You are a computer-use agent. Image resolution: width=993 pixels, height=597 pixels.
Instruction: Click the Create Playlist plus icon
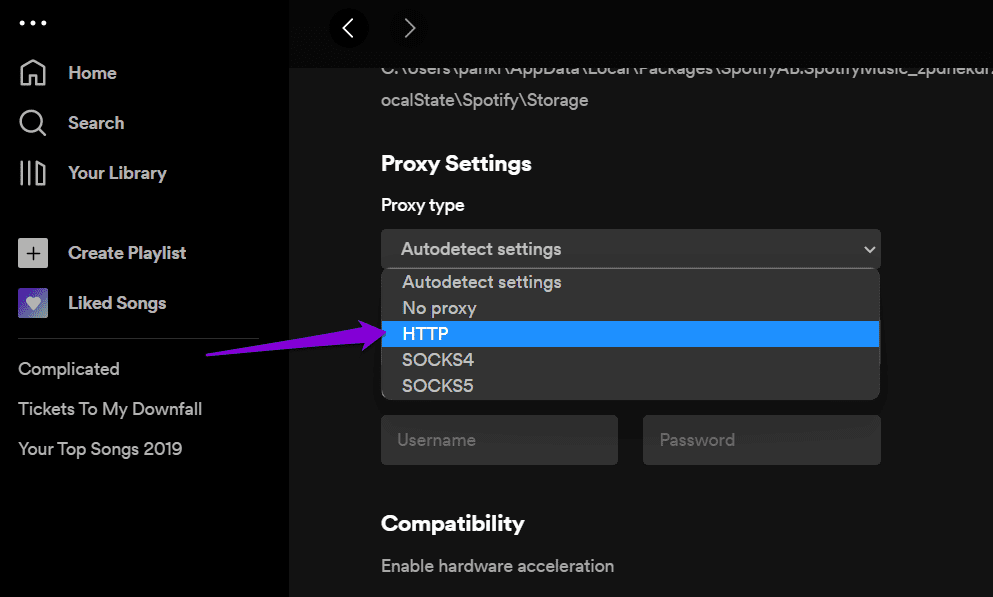[33, 253]
